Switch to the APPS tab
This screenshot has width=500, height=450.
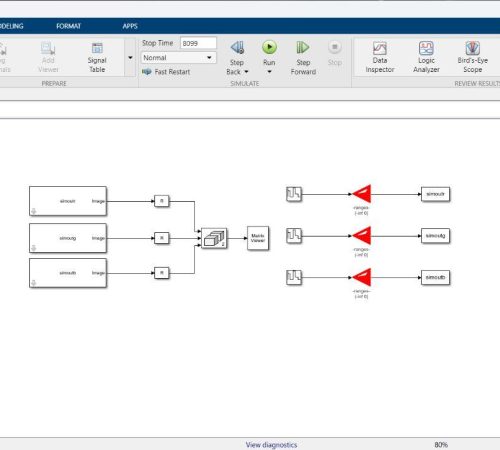(x=130, y=26)
